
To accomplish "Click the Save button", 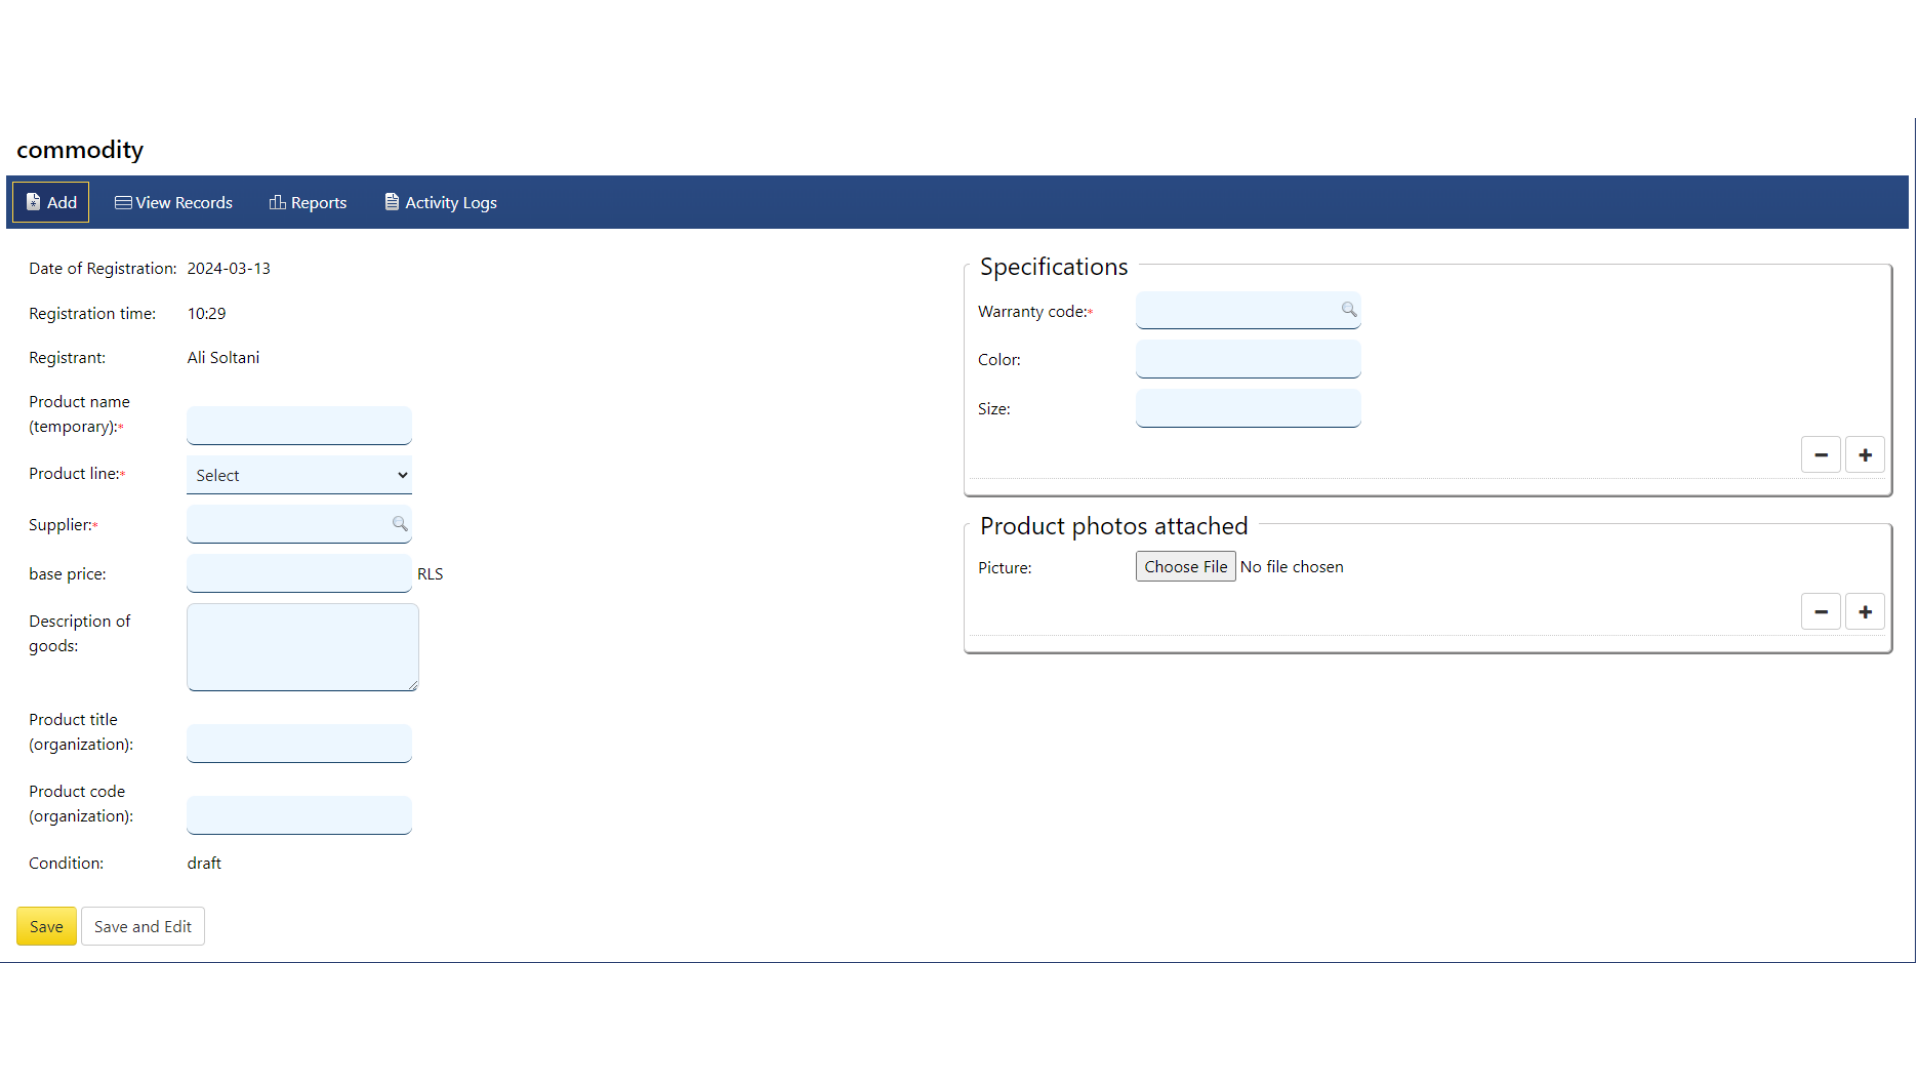I will 45,926.
